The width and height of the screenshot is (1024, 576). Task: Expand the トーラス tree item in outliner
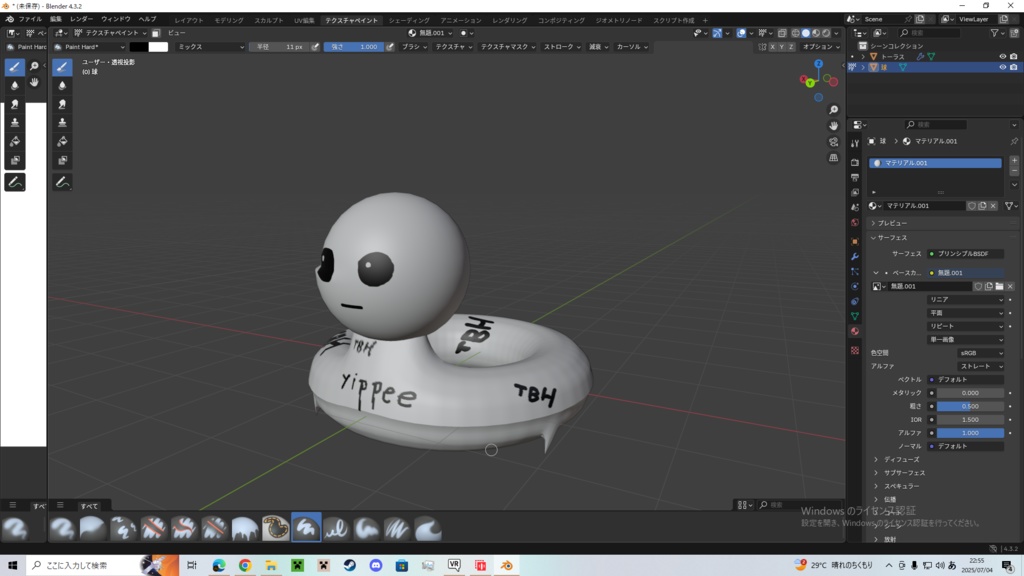coord(863,57)
